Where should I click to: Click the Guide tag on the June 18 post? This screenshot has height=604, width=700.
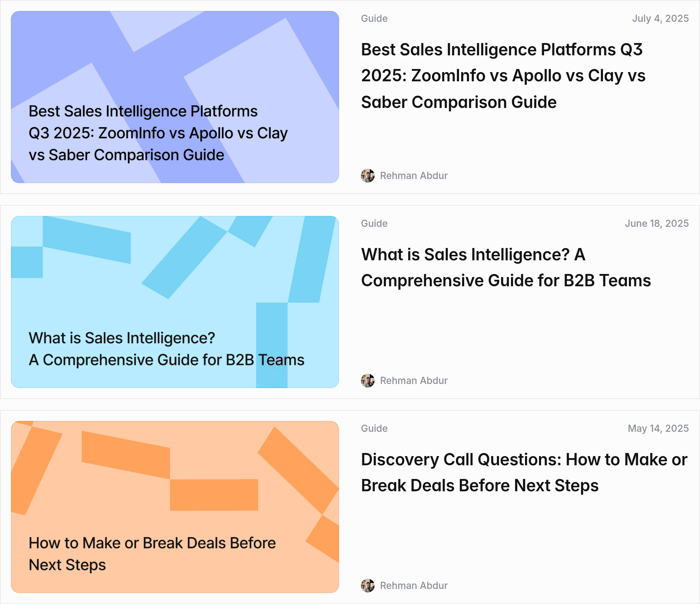point(374,224)
